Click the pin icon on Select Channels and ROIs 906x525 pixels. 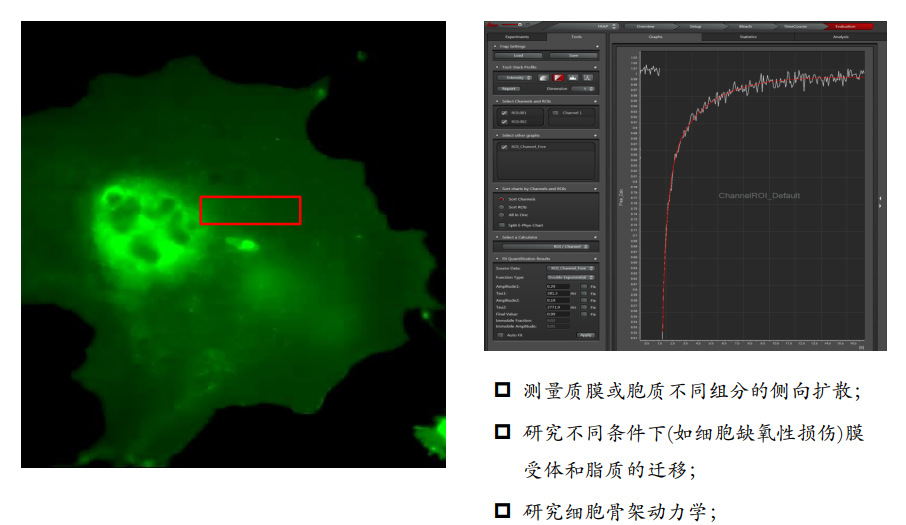(595, 102)
